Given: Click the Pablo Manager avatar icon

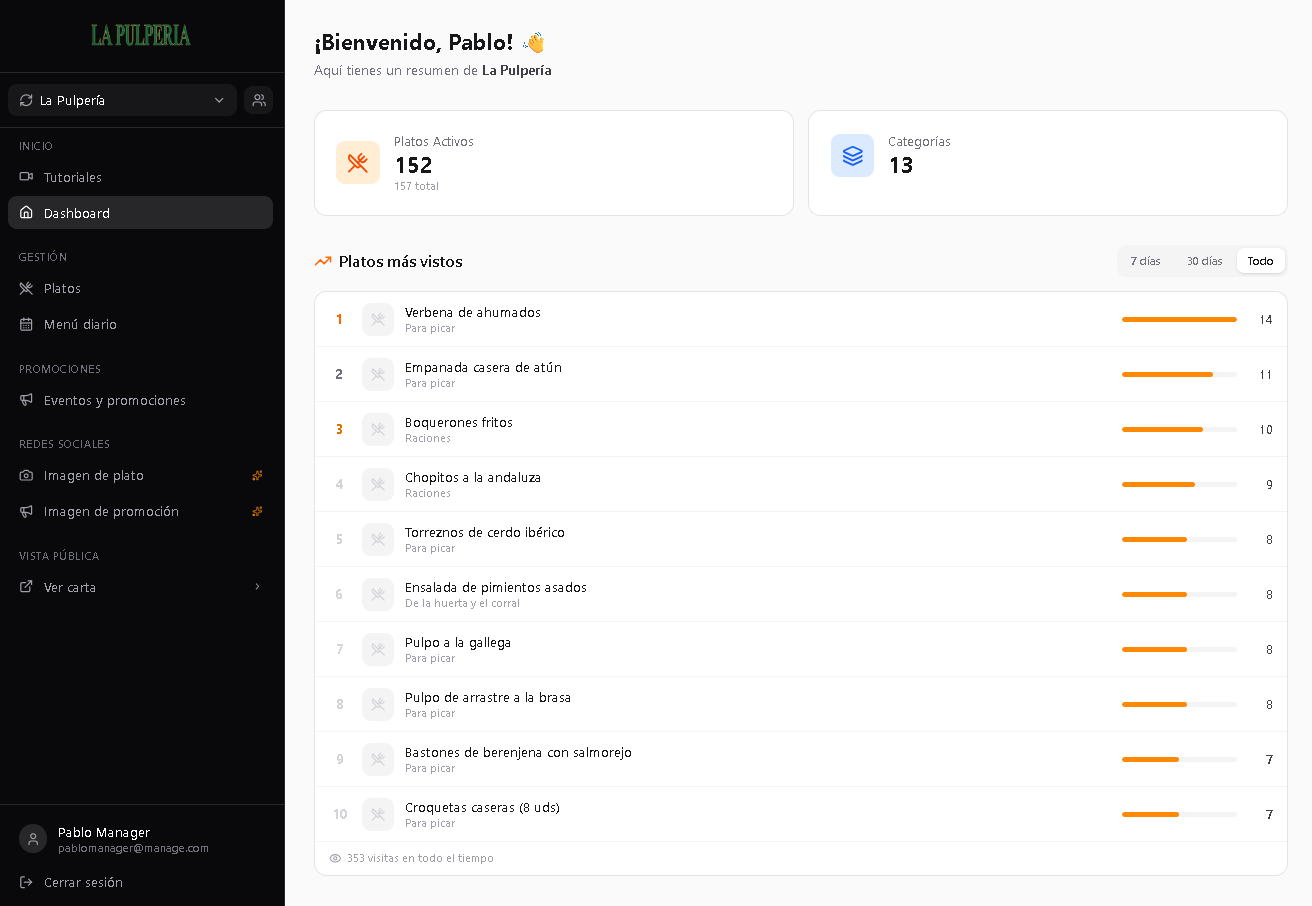Looking at the screenshot, I should point(33,839).
